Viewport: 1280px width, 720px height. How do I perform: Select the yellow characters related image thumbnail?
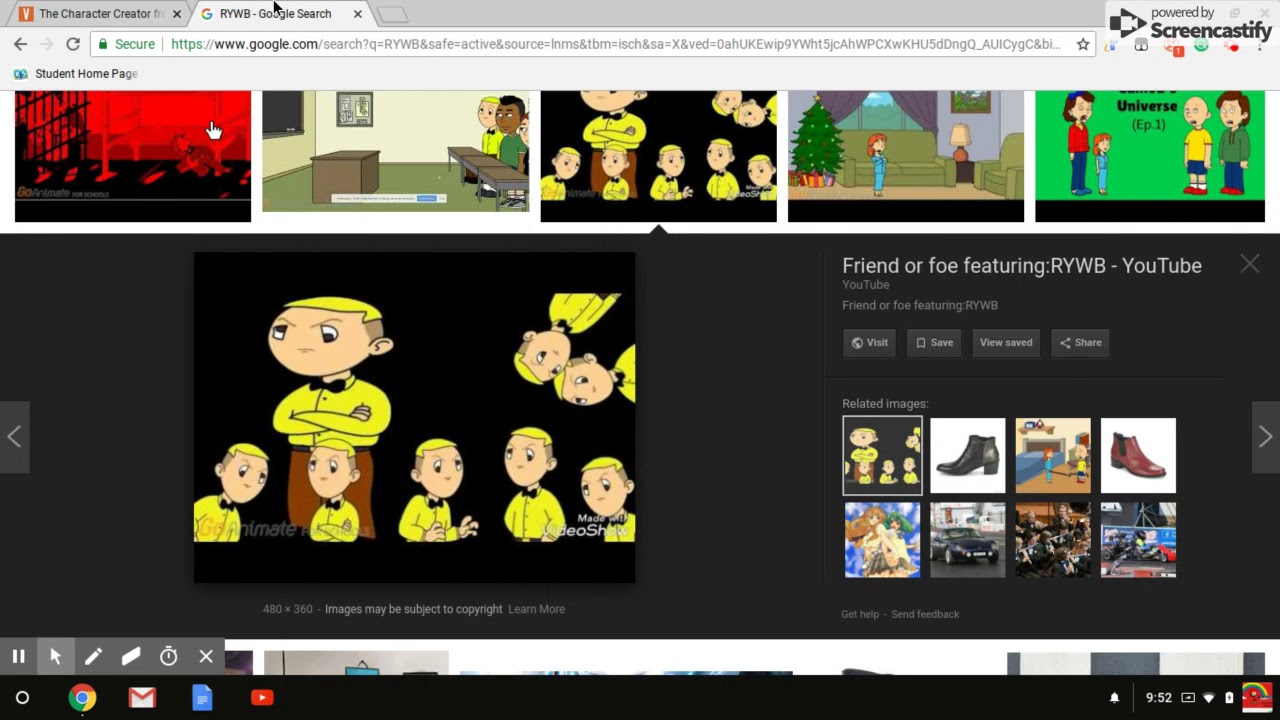click(x=882, y=456)
